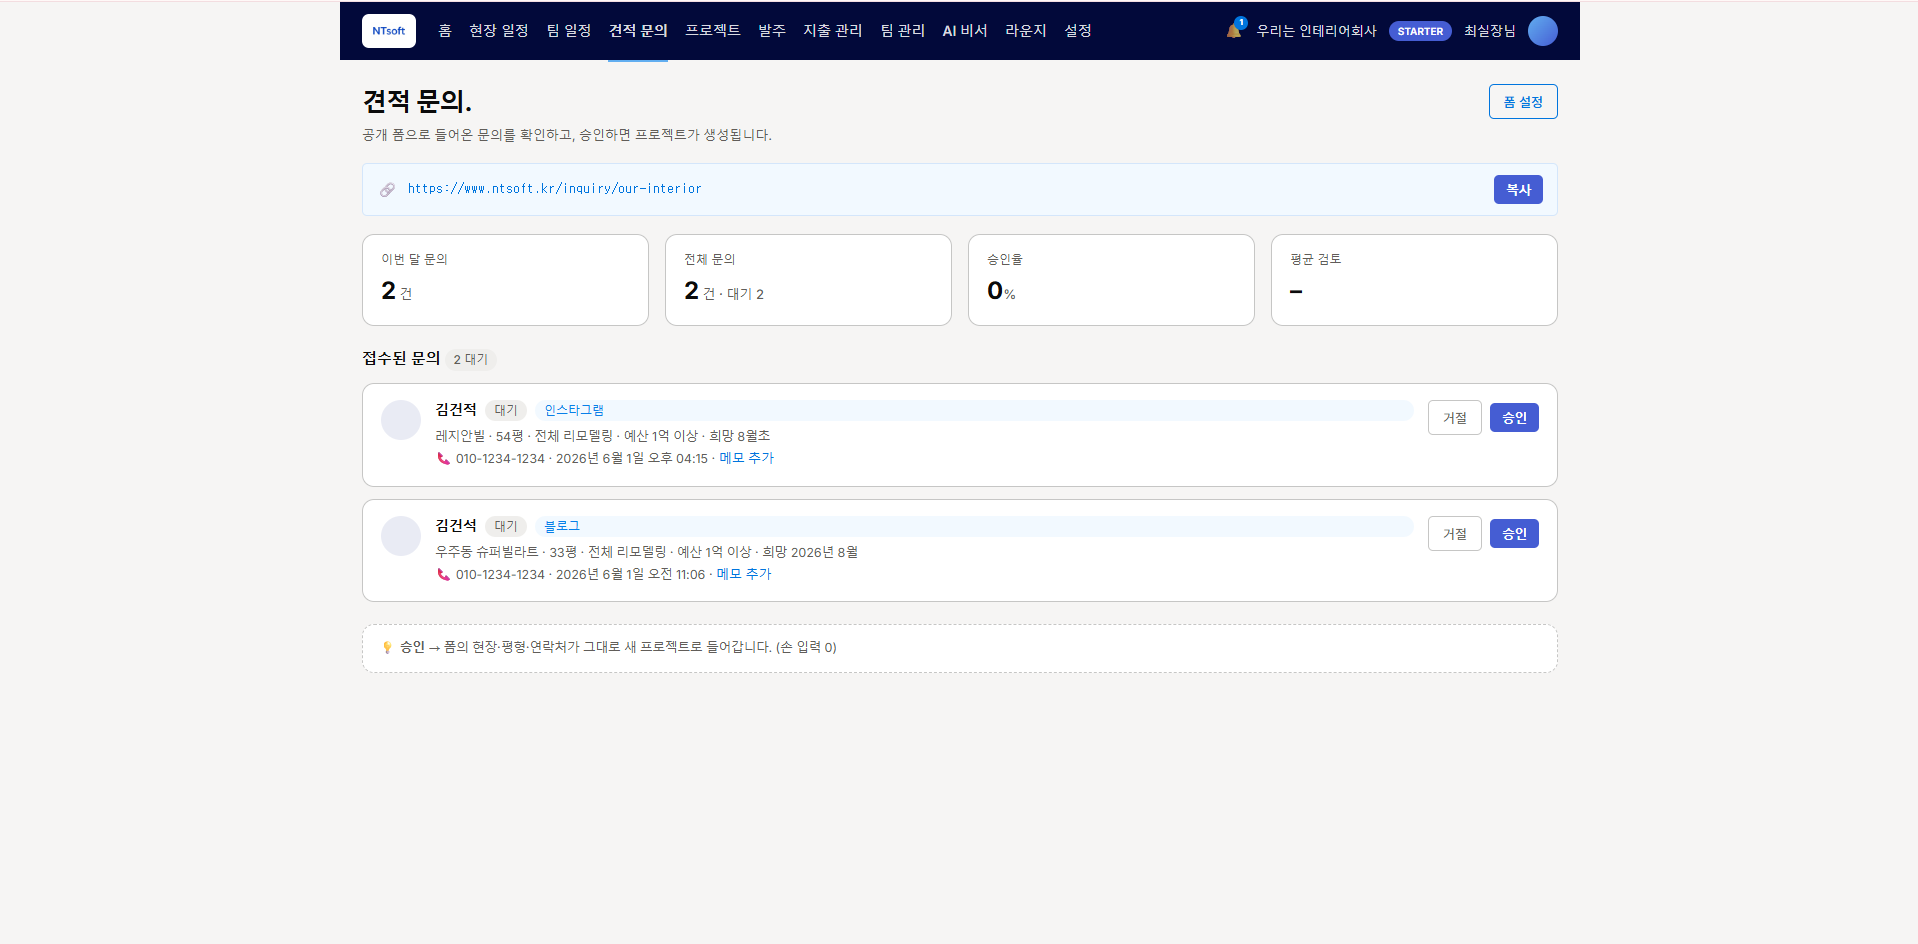
Task: Open 설정 menu
Action: [1078, 31]
